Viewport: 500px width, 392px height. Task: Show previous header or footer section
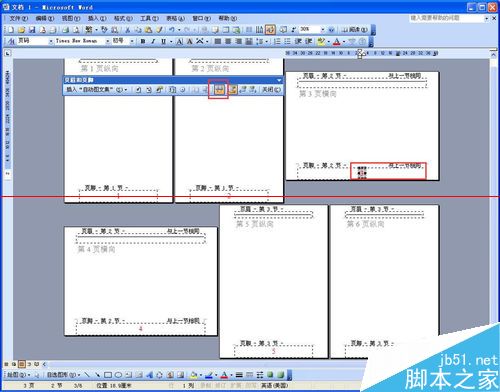tap(243, 90)
